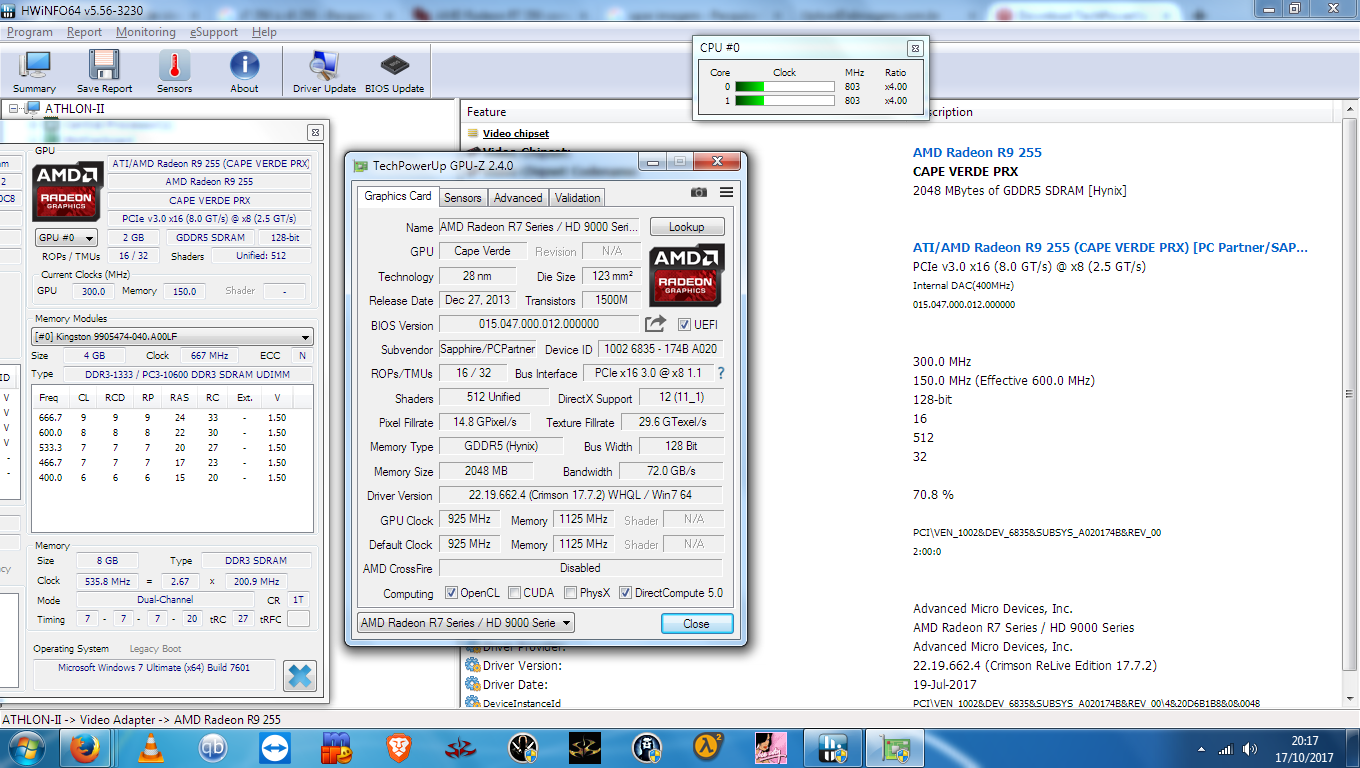Click the Device ID field in GPU-Z

point(660,349)
